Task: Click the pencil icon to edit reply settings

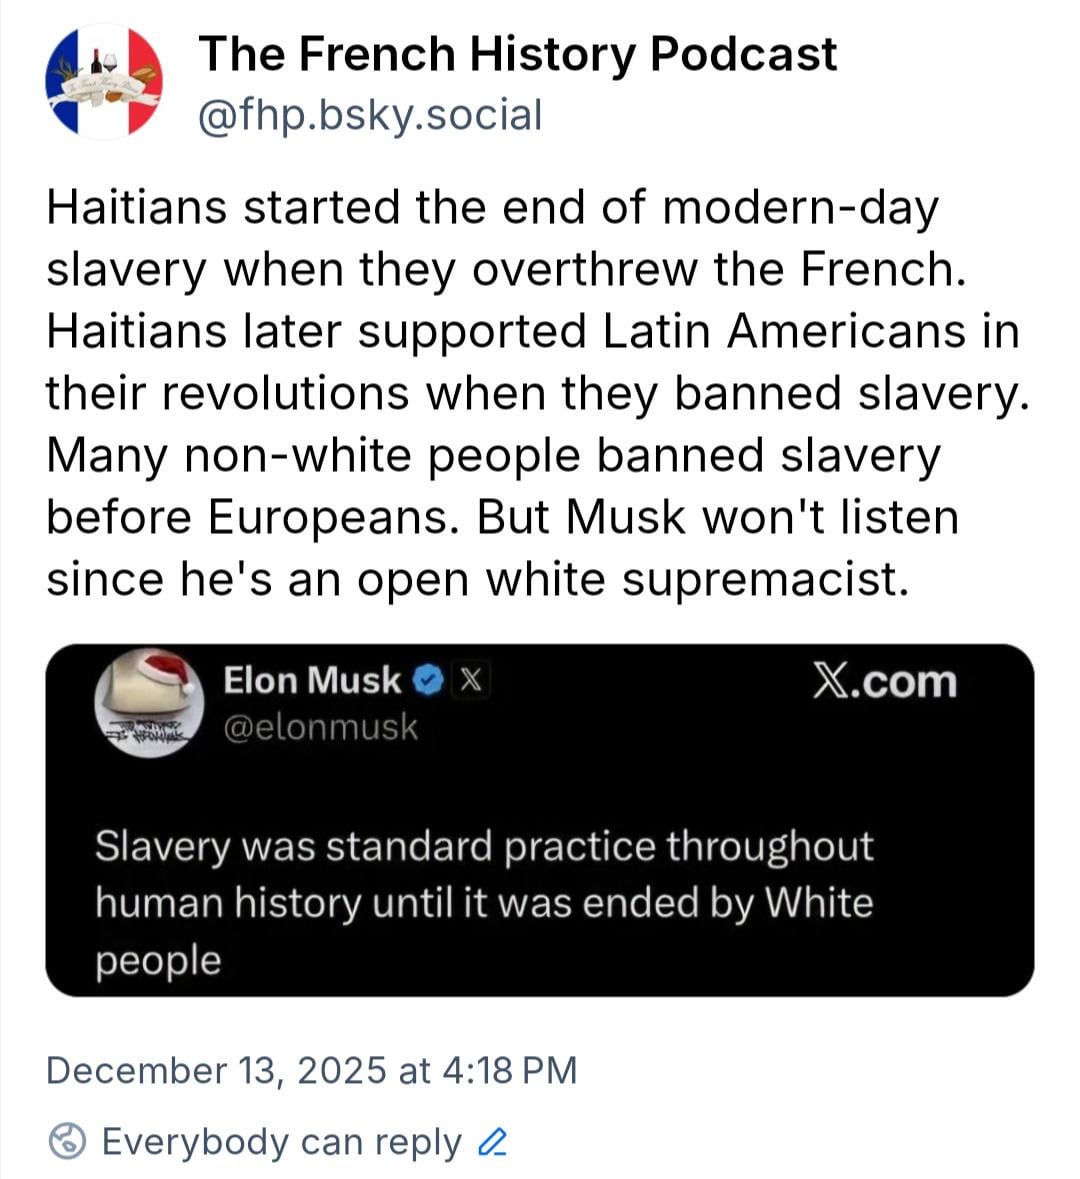Action: pyautogui.click(x=494, y=1142)
